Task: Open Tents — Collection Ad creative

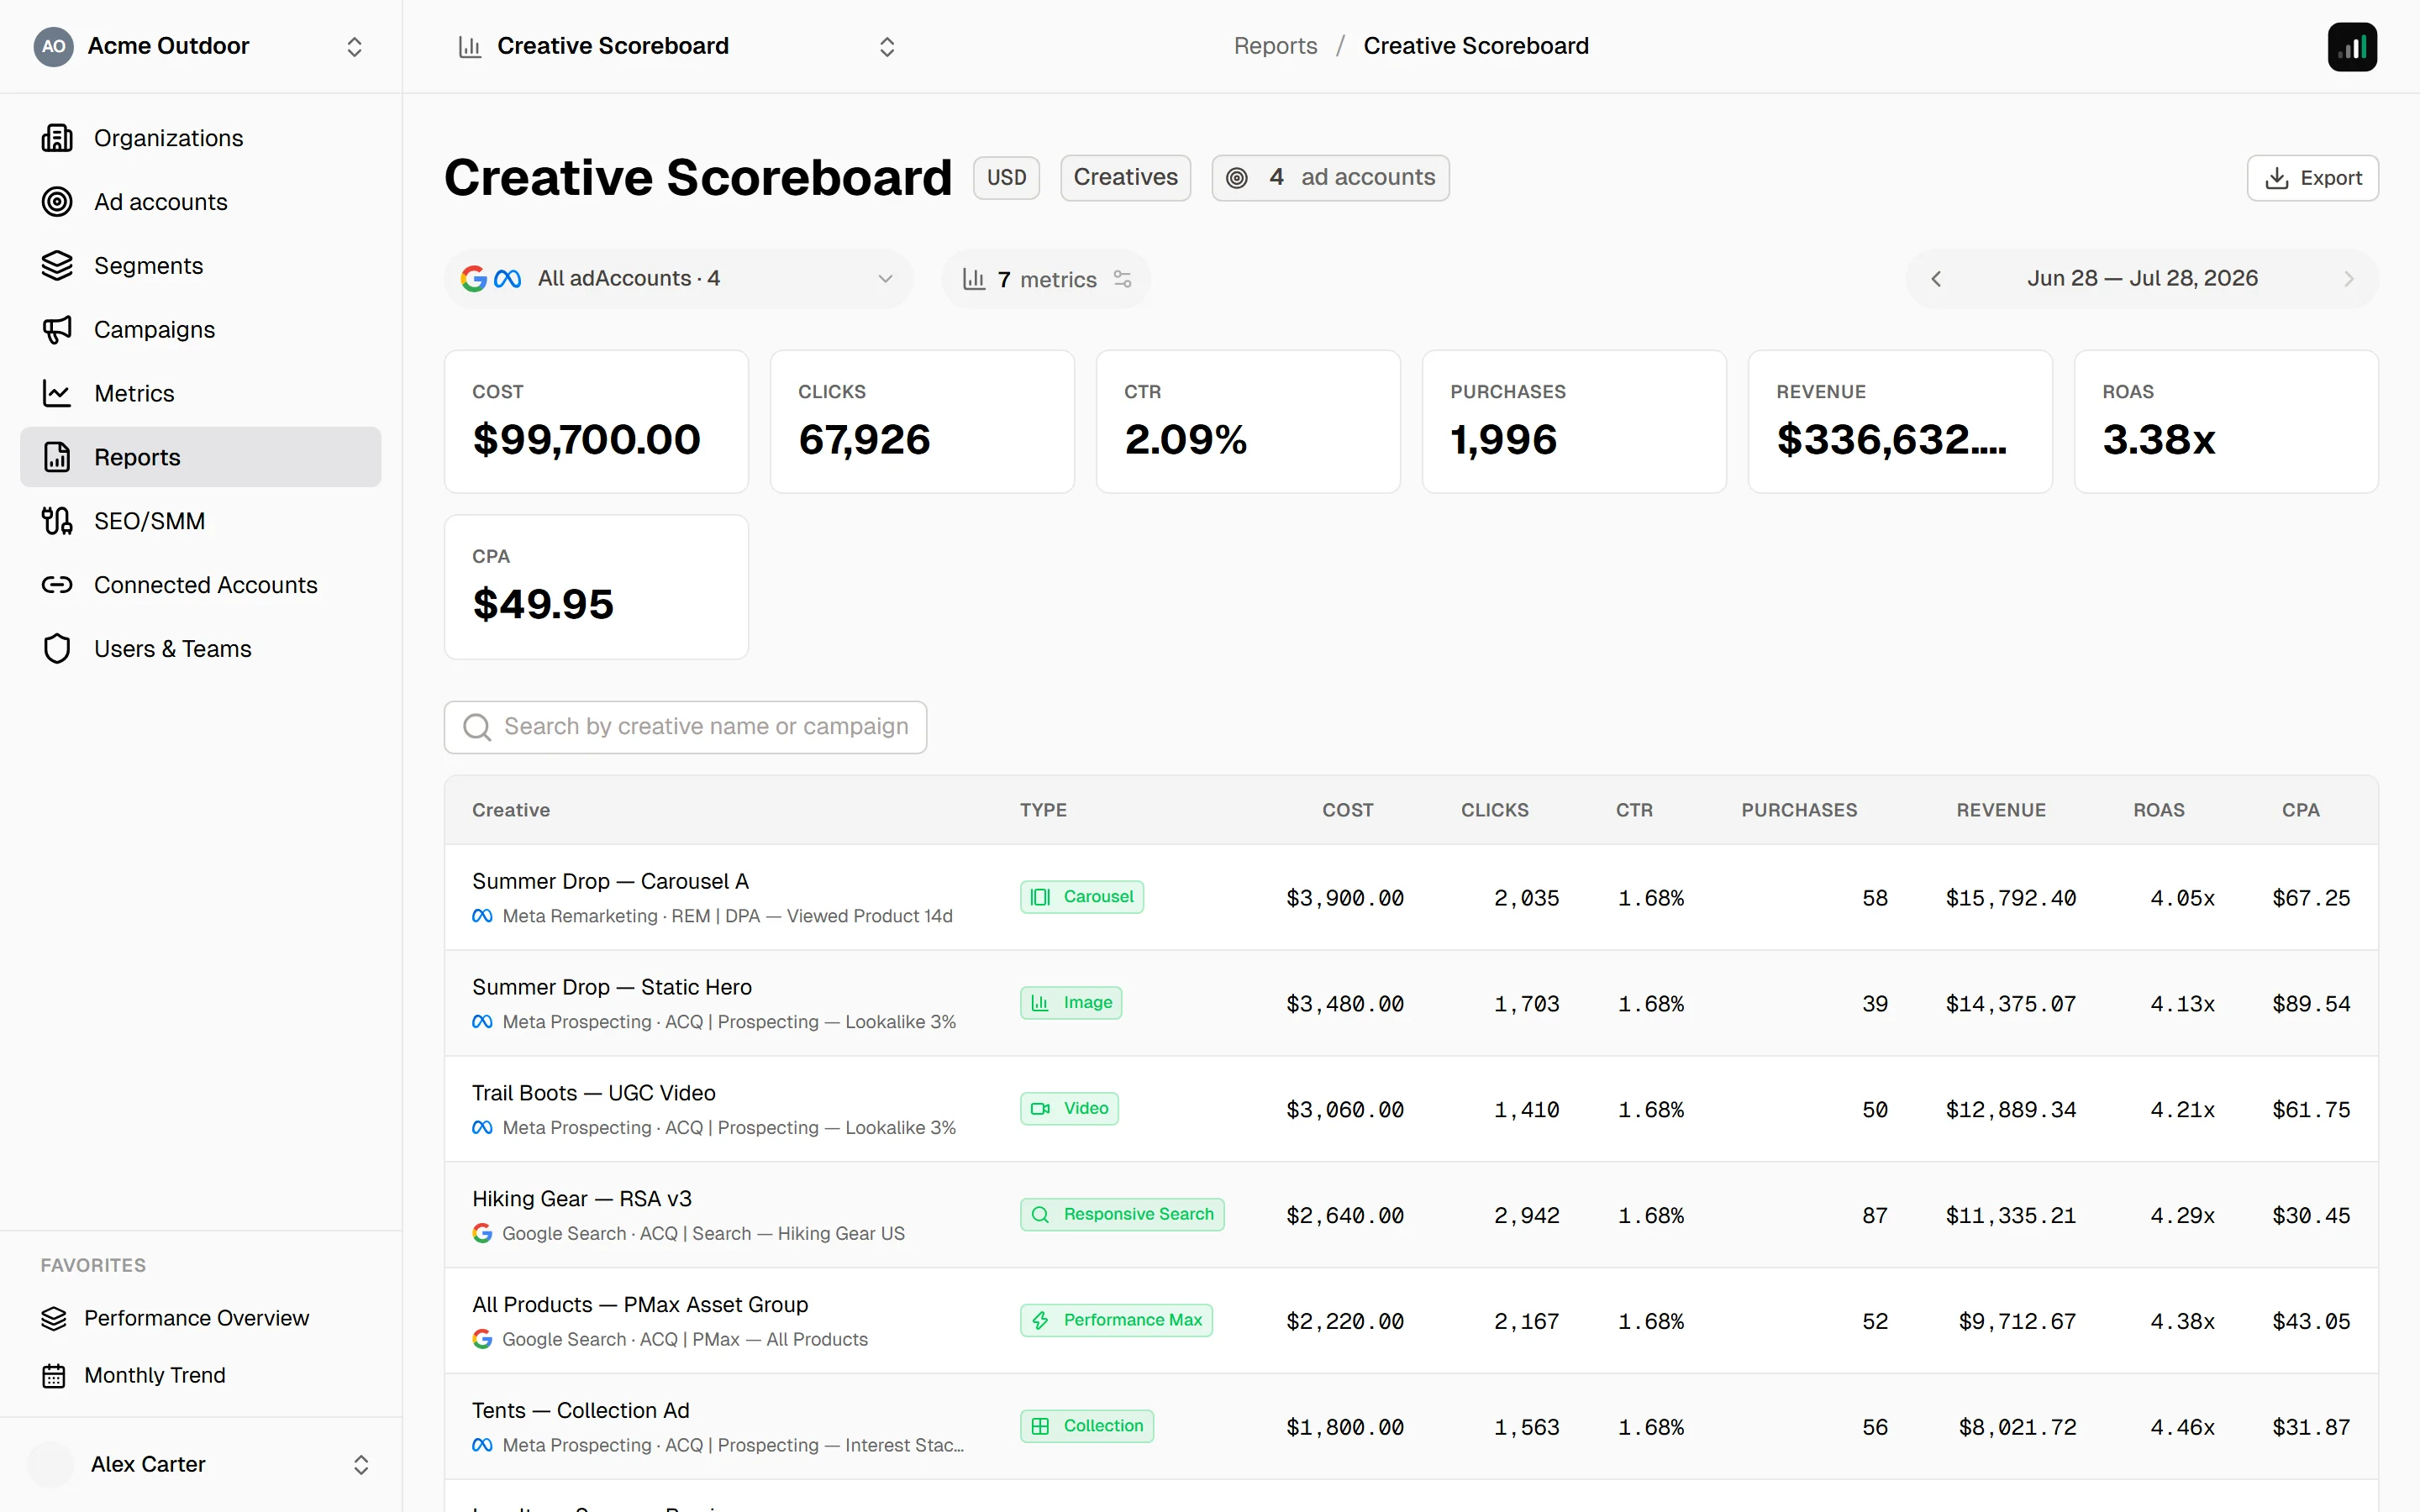Action: click(580, 1411)
